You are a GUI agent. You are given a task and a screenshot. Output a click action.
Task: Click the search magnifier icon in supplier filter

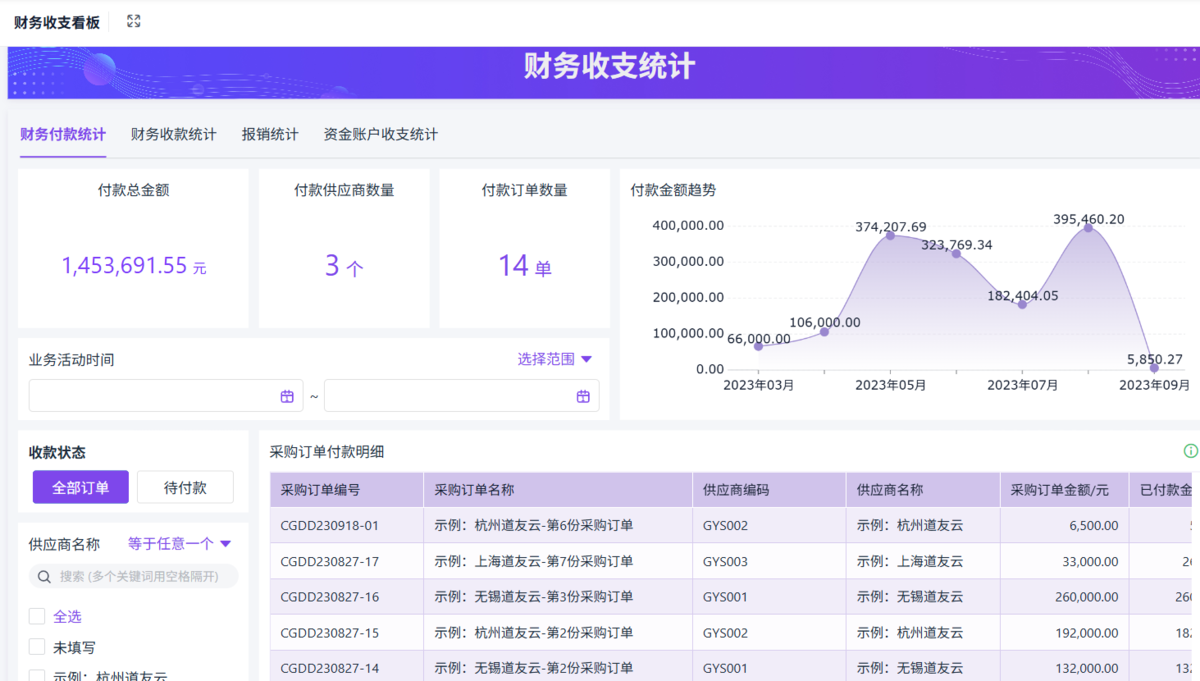click(x=44, y=576)
